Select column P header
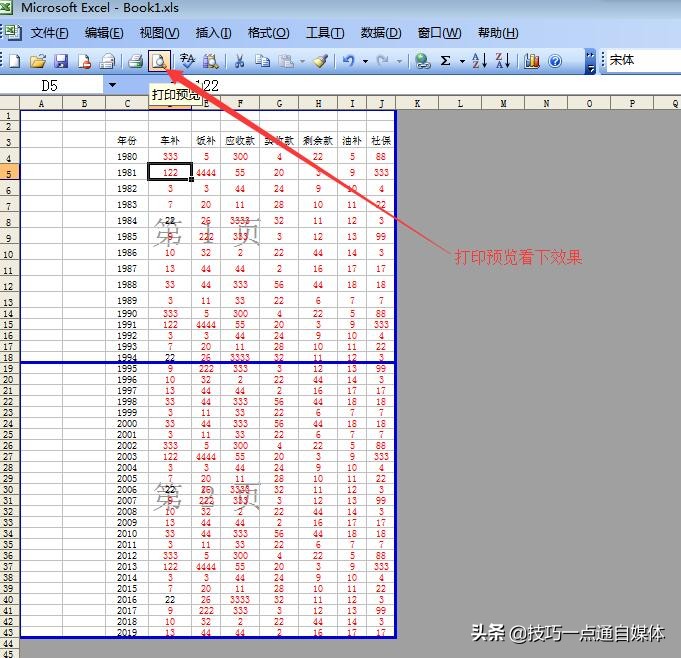Image resolution: width=681 pixels, height=658 pixels. point(632,103)
